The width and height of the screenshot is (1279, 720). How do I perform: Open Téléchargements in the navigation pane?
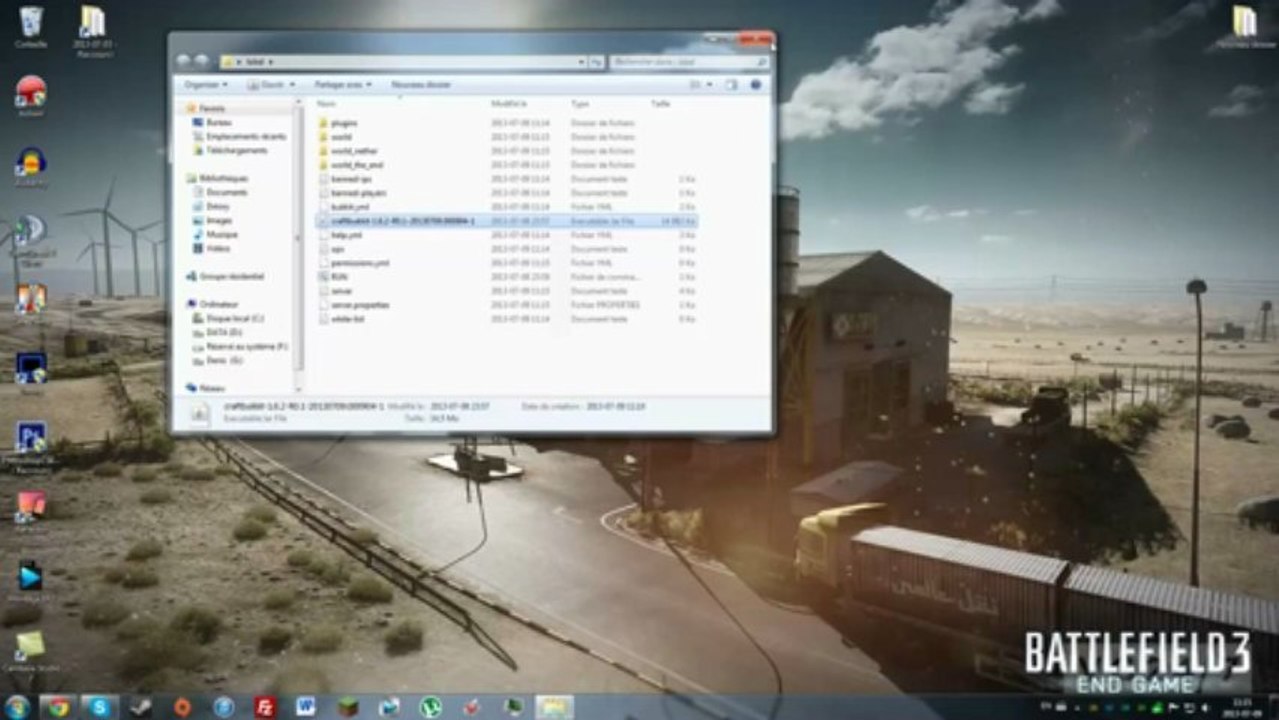[x=230, y=150]
